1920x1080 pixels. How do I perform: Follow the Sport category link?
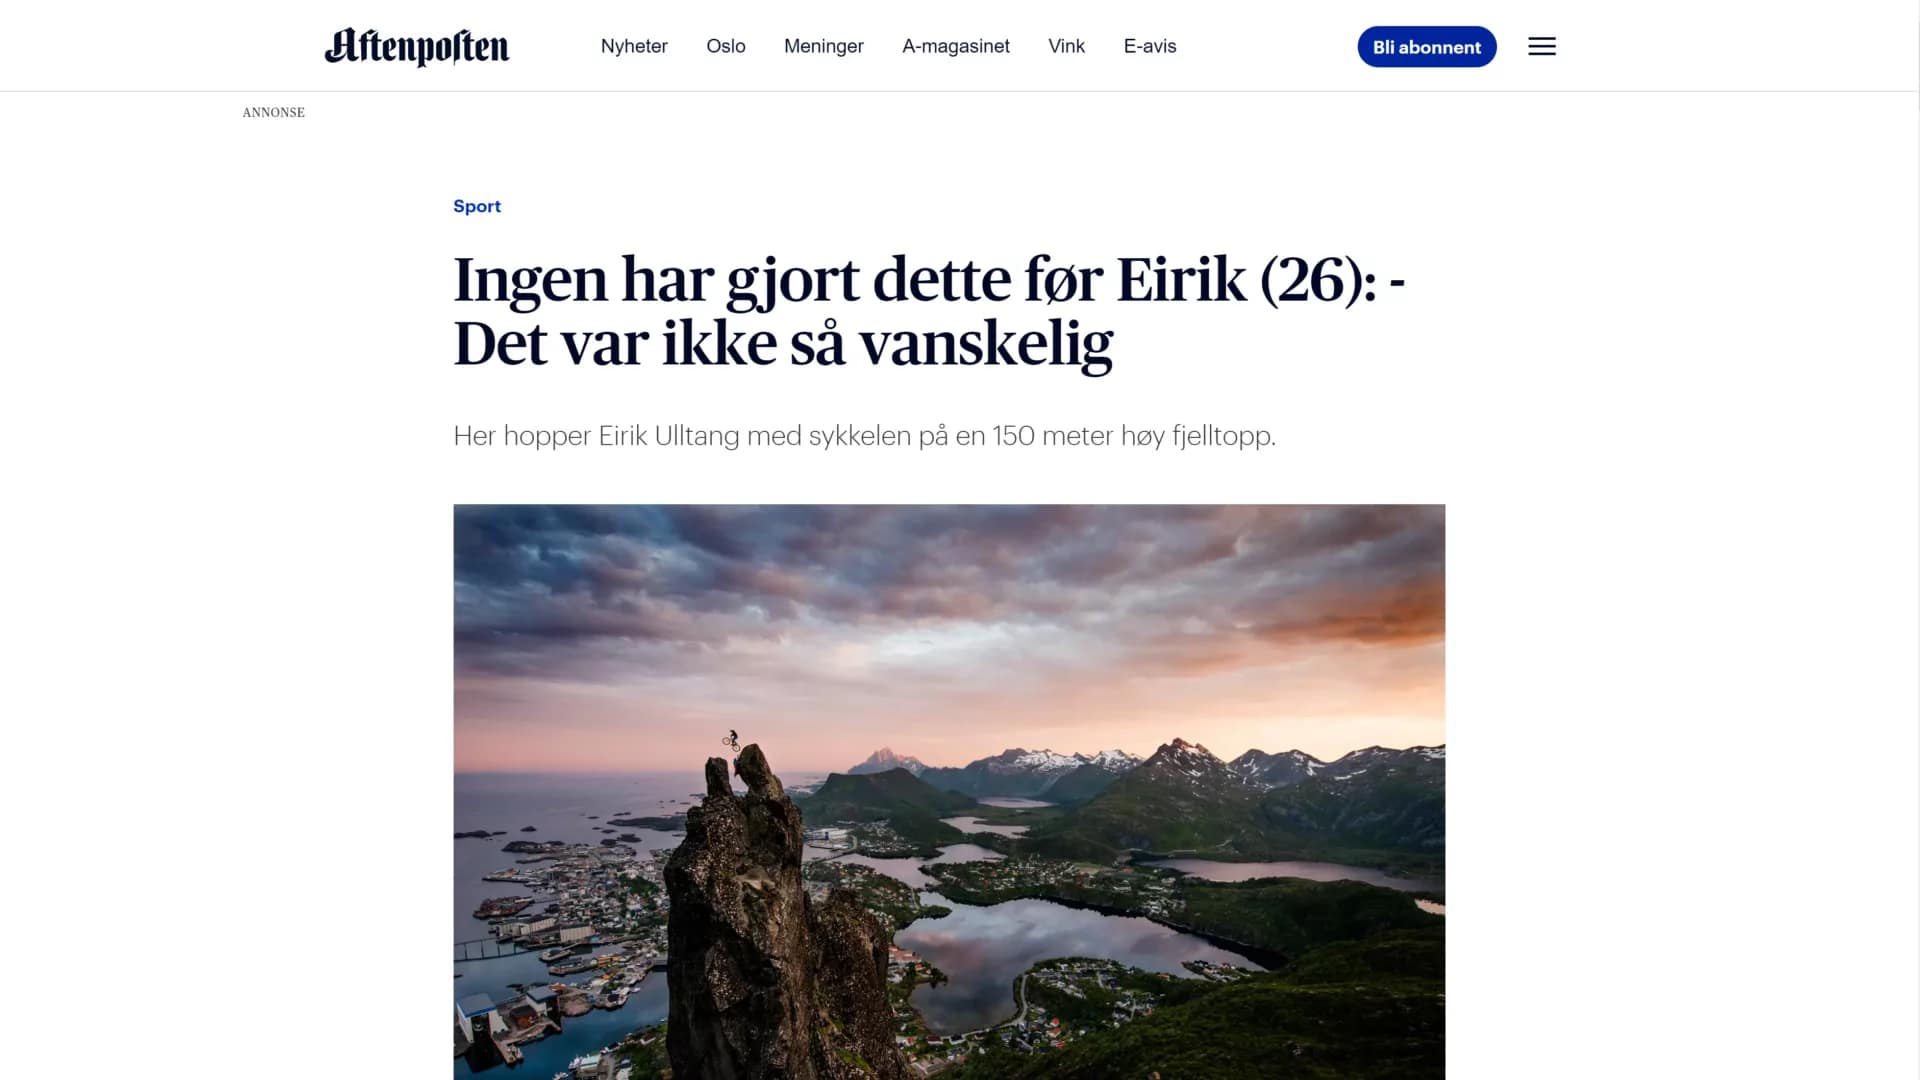(477, 206)
